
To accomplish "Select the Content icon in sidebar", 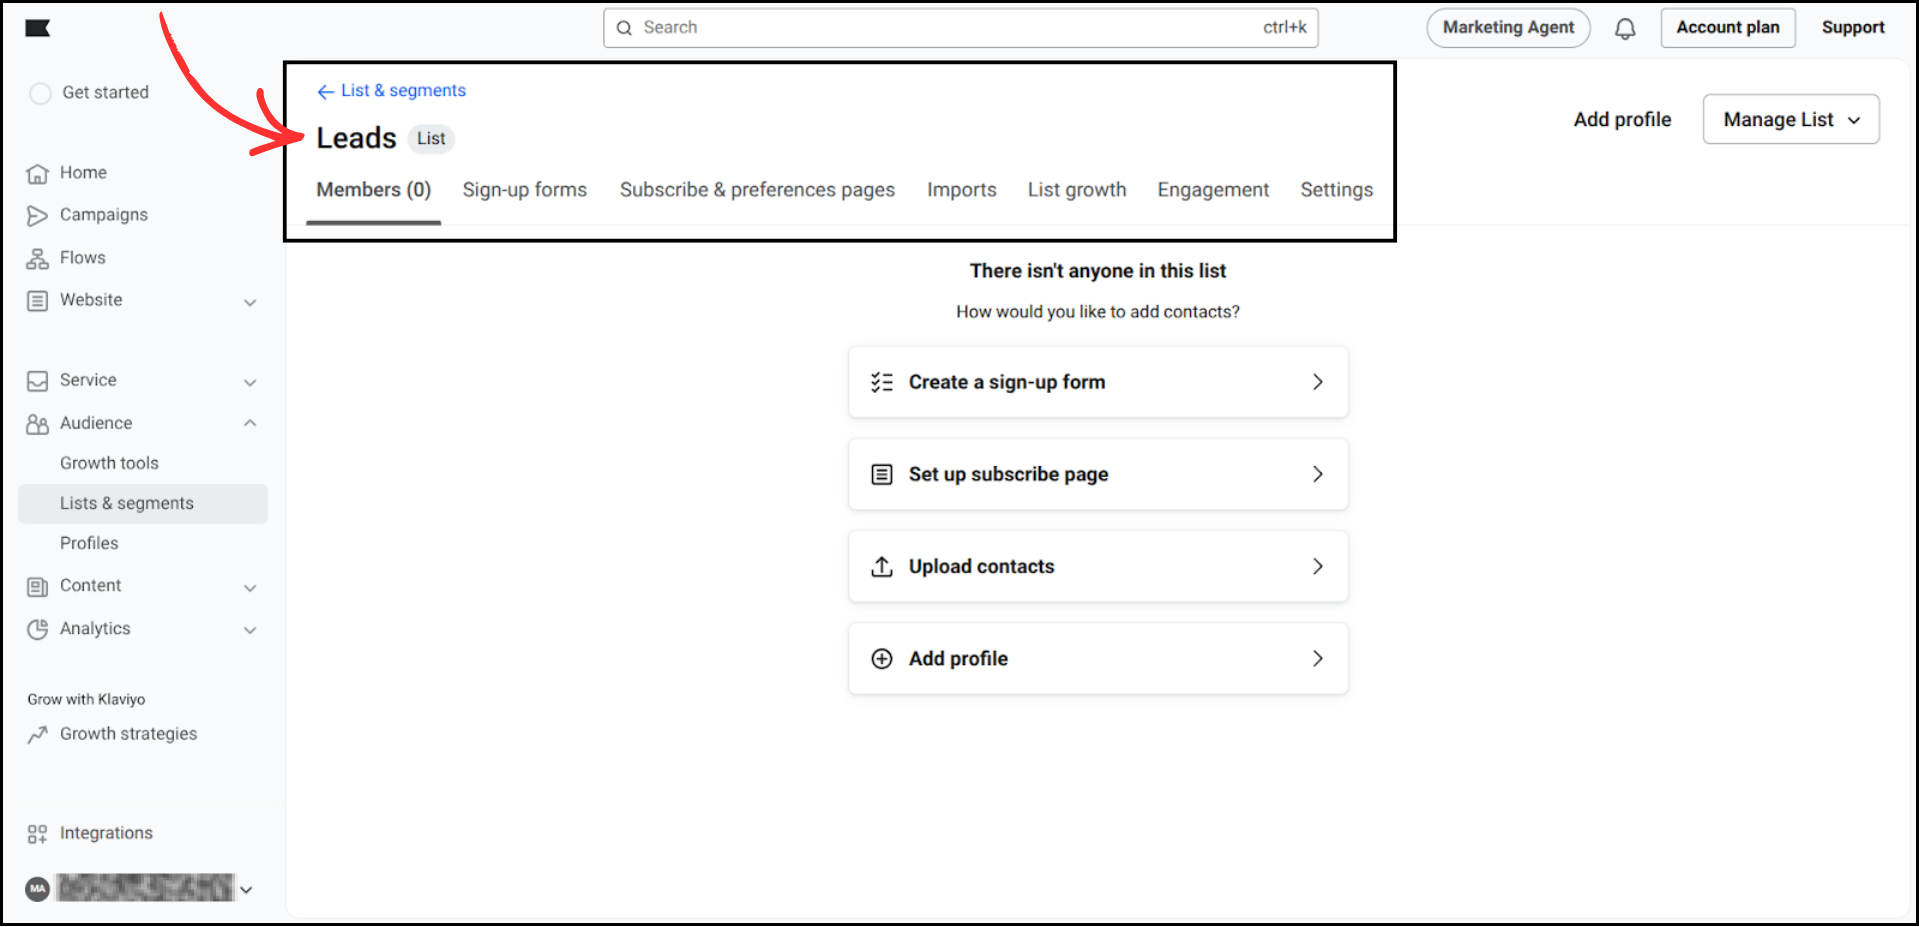I will click(x=37, y=586).
